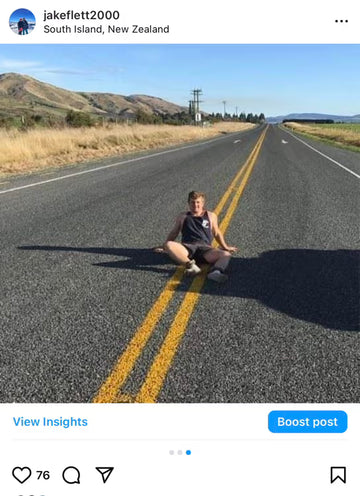
Task: Jump to the first carousel dot
Action: (x=171, y=452)
